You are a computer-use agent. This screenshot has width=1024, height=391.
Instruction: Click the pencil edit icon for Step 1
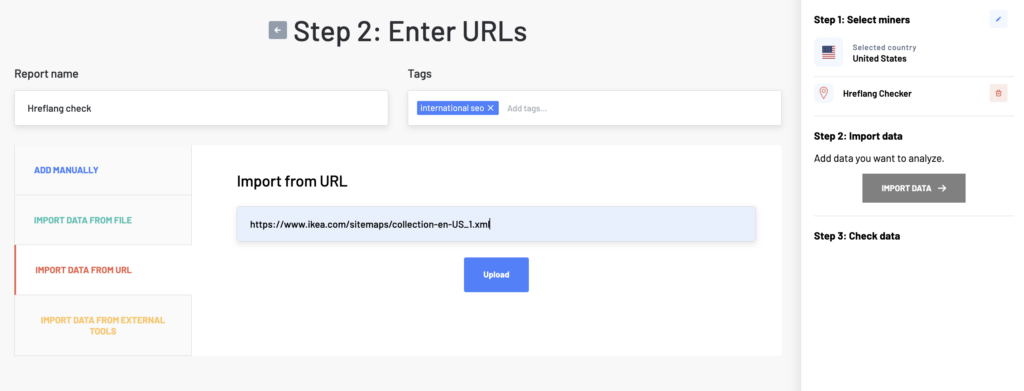[998, 20]
